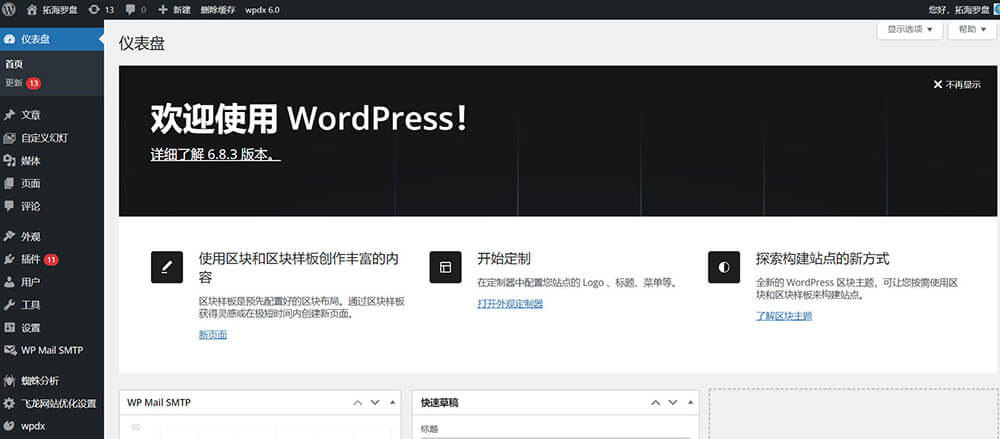Screen dimensions: 1000x439
Task: Expand the 显示选项 screen options dropdown
Action: (x=909, y=30)
